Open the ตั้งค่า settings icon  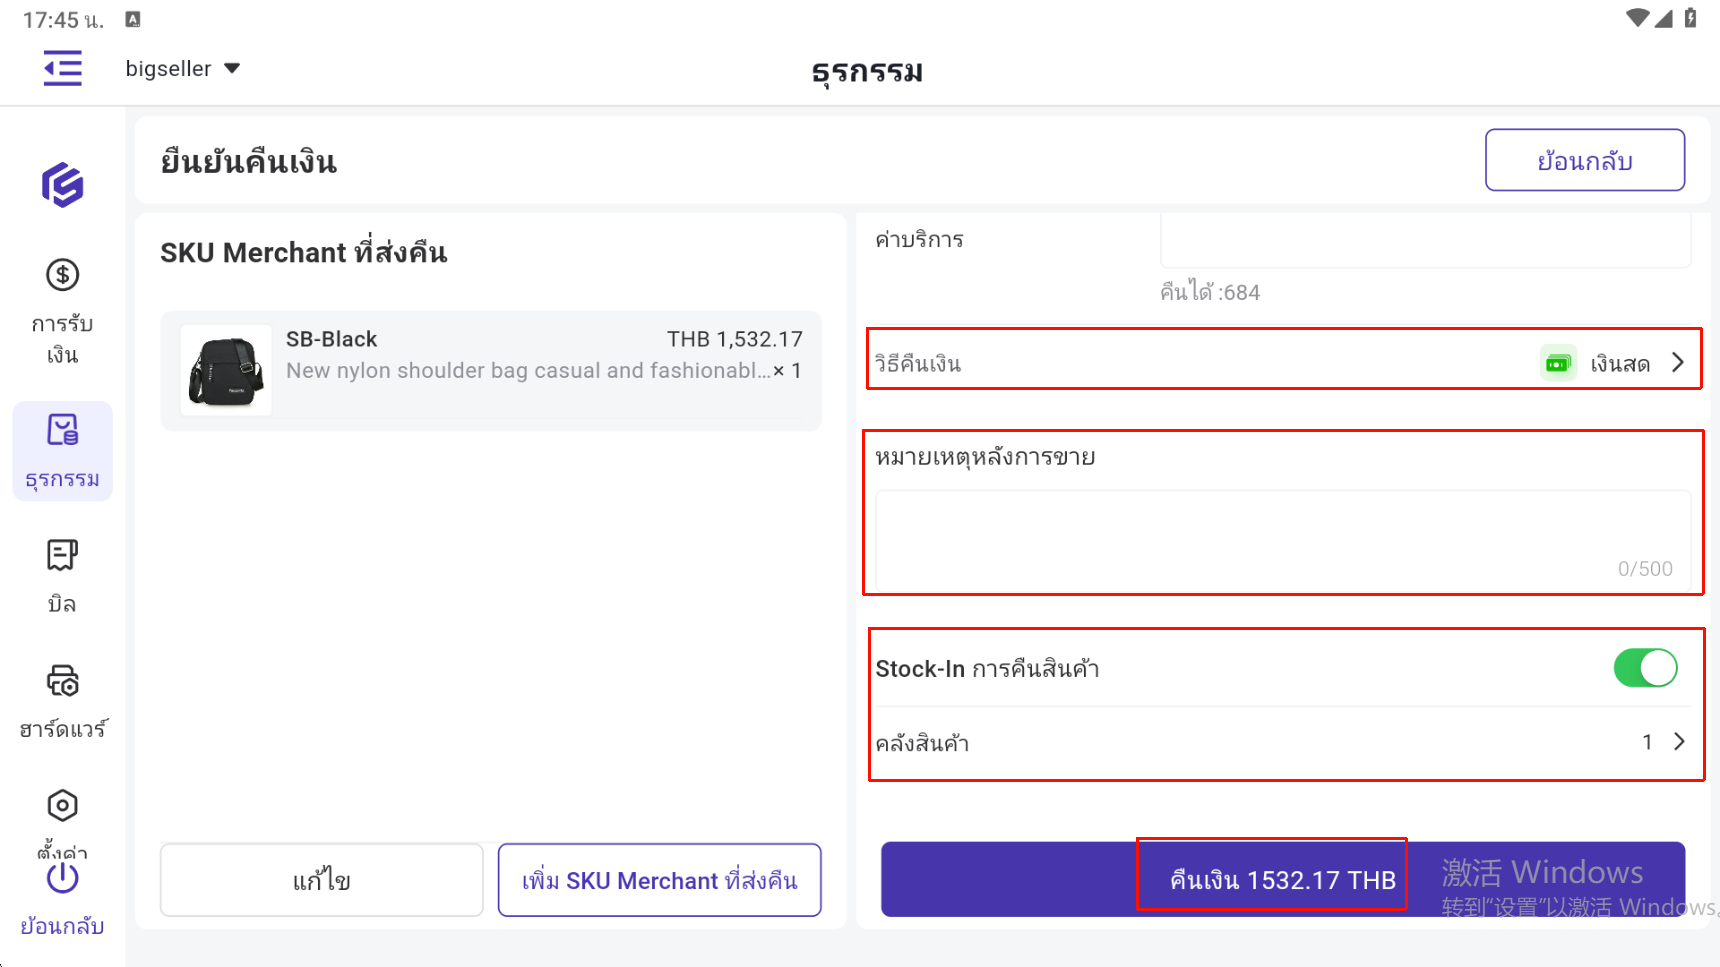pyautogui.click(x=62, y=806)
